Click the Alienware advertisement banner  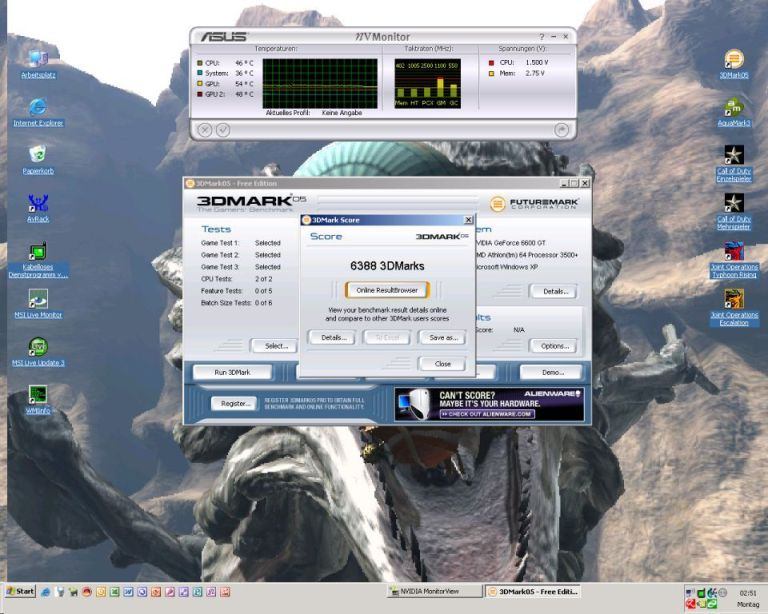pos(489,404)
